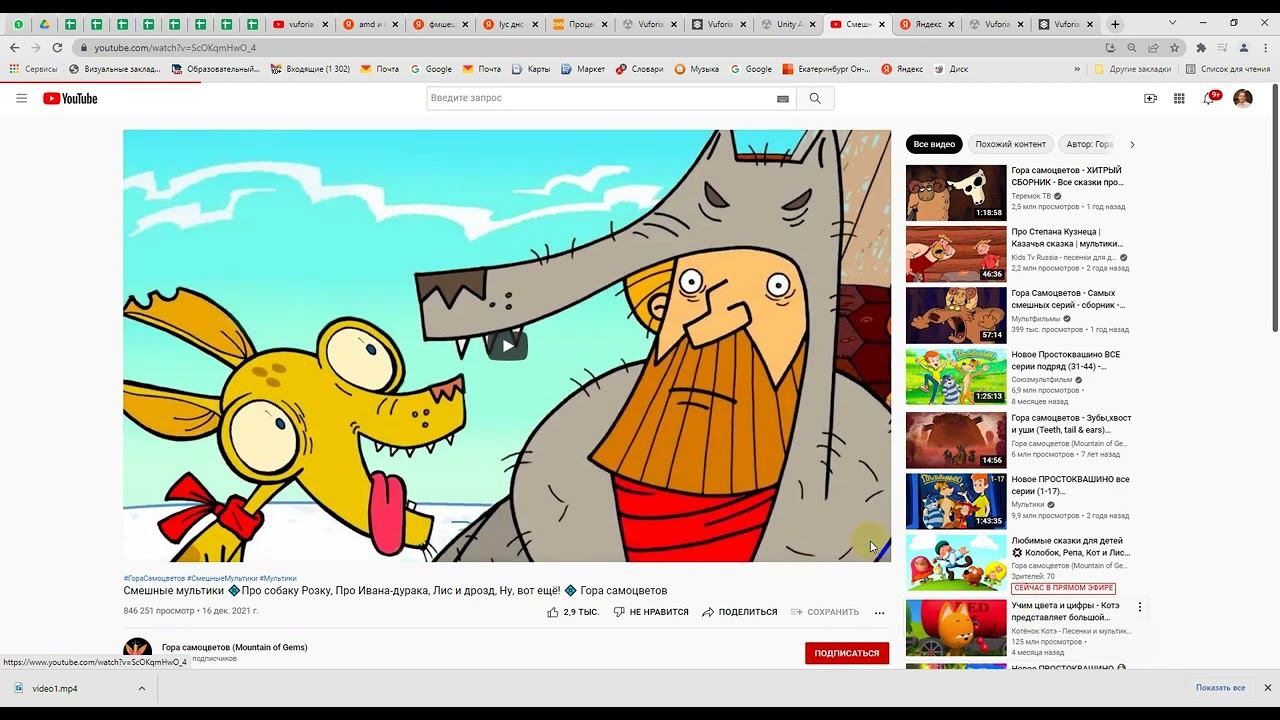Click the #ГораСамоцветов hashtag
This screenshot has height=720, width=1280.
[x=154, y=578]
